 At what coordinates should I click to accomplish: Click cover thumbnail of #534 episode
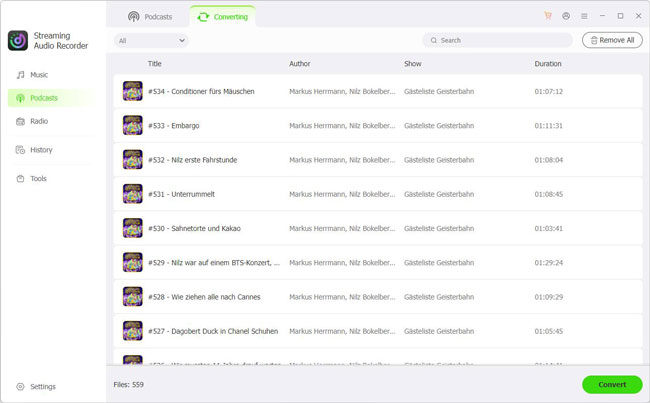133,91
